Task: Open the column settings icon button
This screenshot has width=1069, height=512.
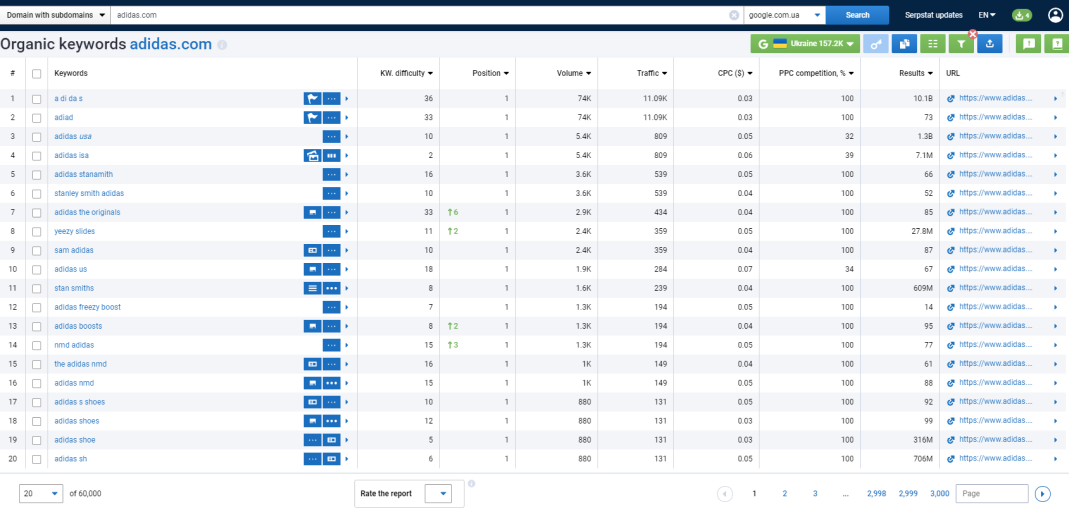Action: click(933, 44)
